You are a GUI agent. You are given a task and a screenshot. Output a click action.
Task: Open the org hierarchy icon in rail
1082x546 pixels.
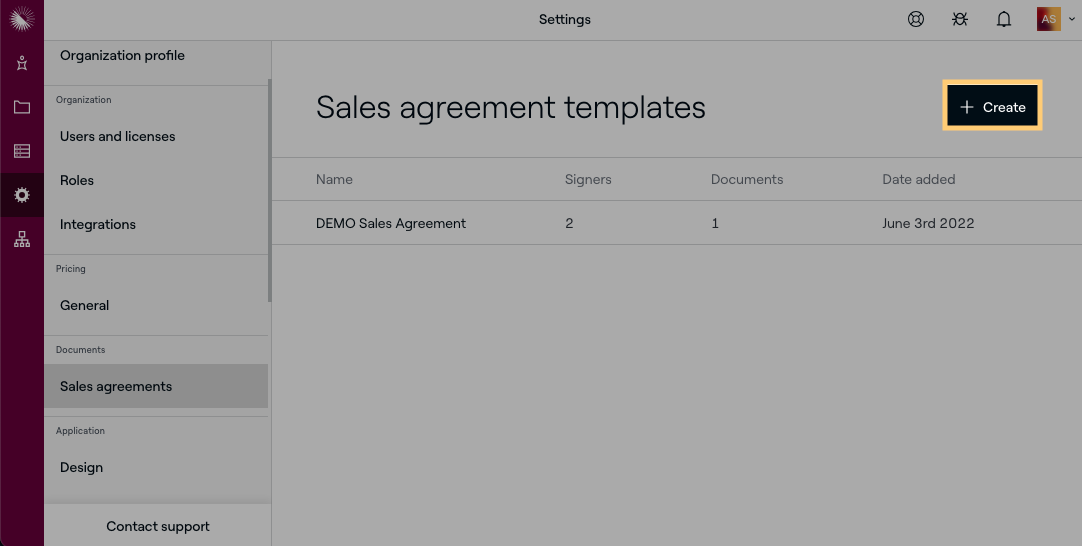click(22, 239)
